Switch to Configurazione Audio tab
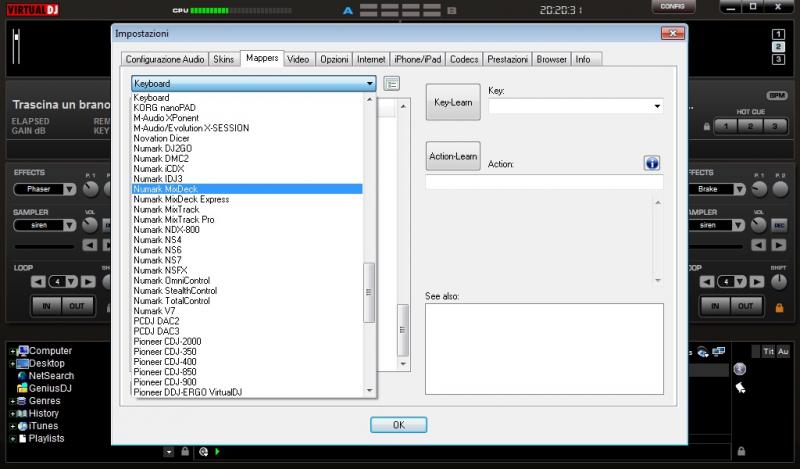This screenshot has width=800, height=469. click(x=165, y=59)
